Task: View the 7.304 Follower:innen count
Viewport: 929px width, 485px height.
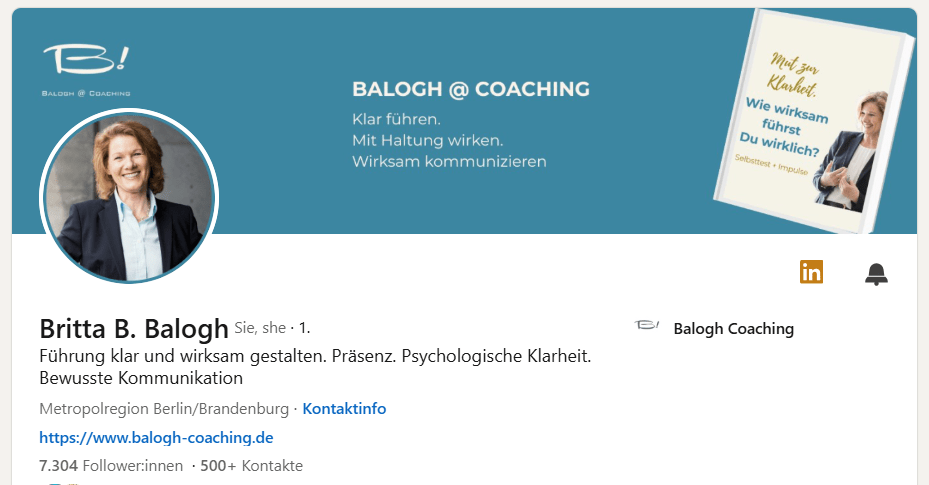Action: tap(110, 466)
